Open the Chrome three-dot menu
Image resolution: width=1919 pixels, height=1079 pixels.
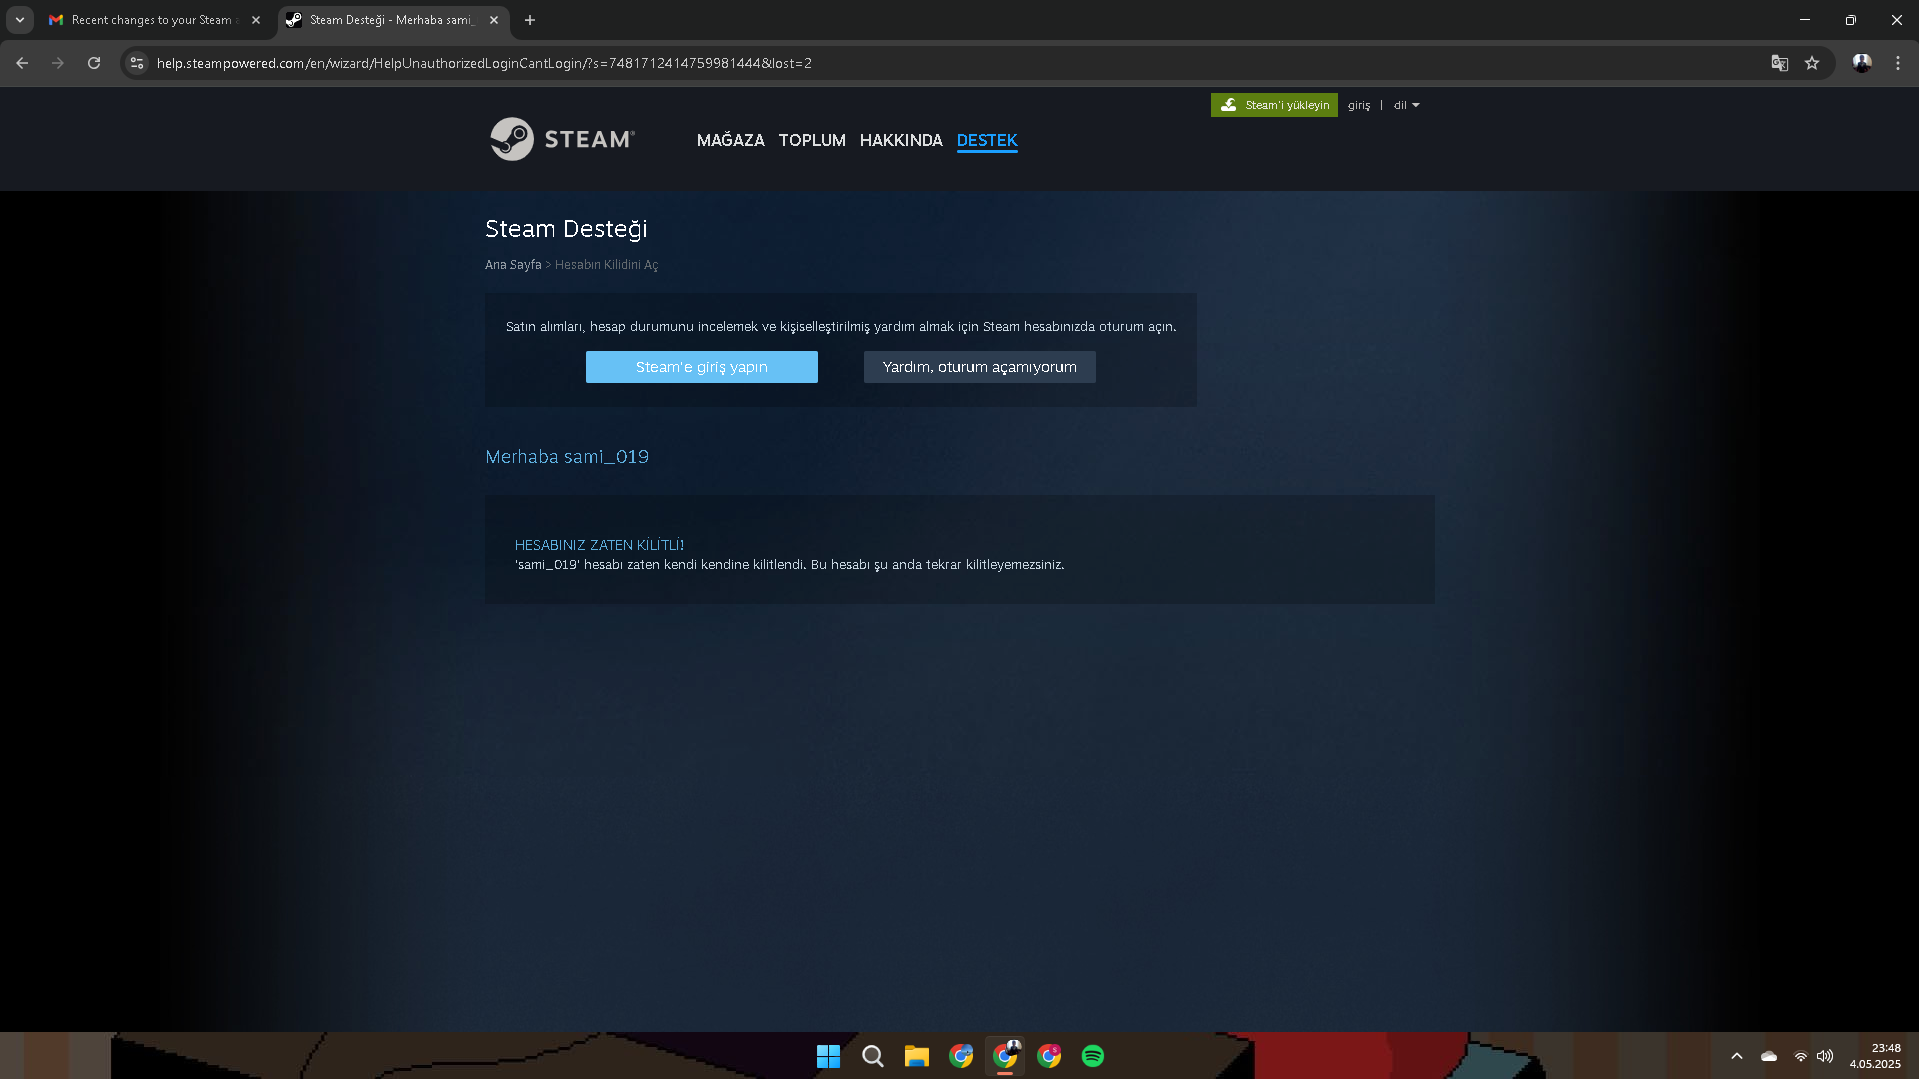(x=1898, y=63)
